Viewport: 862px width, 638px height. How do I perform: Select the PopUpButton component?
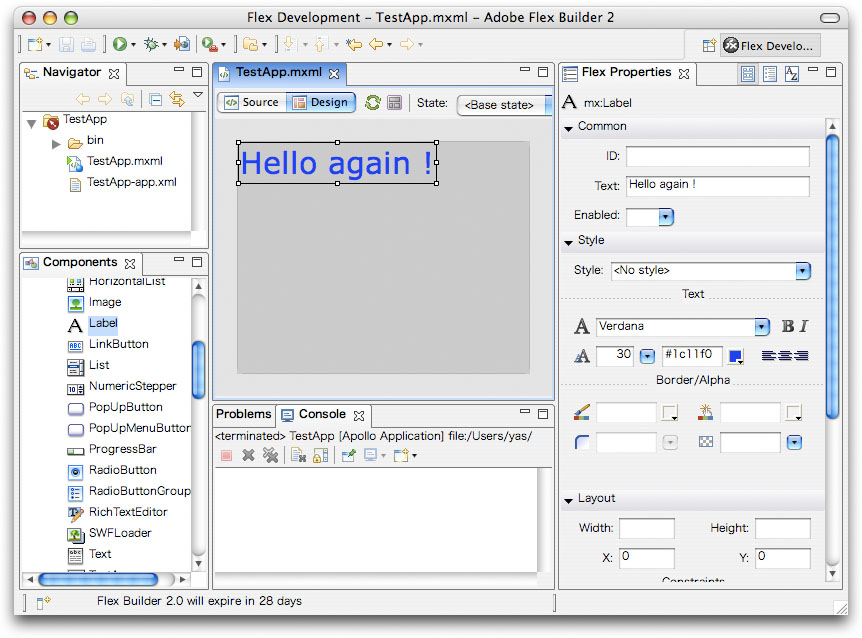pos(126,408)
